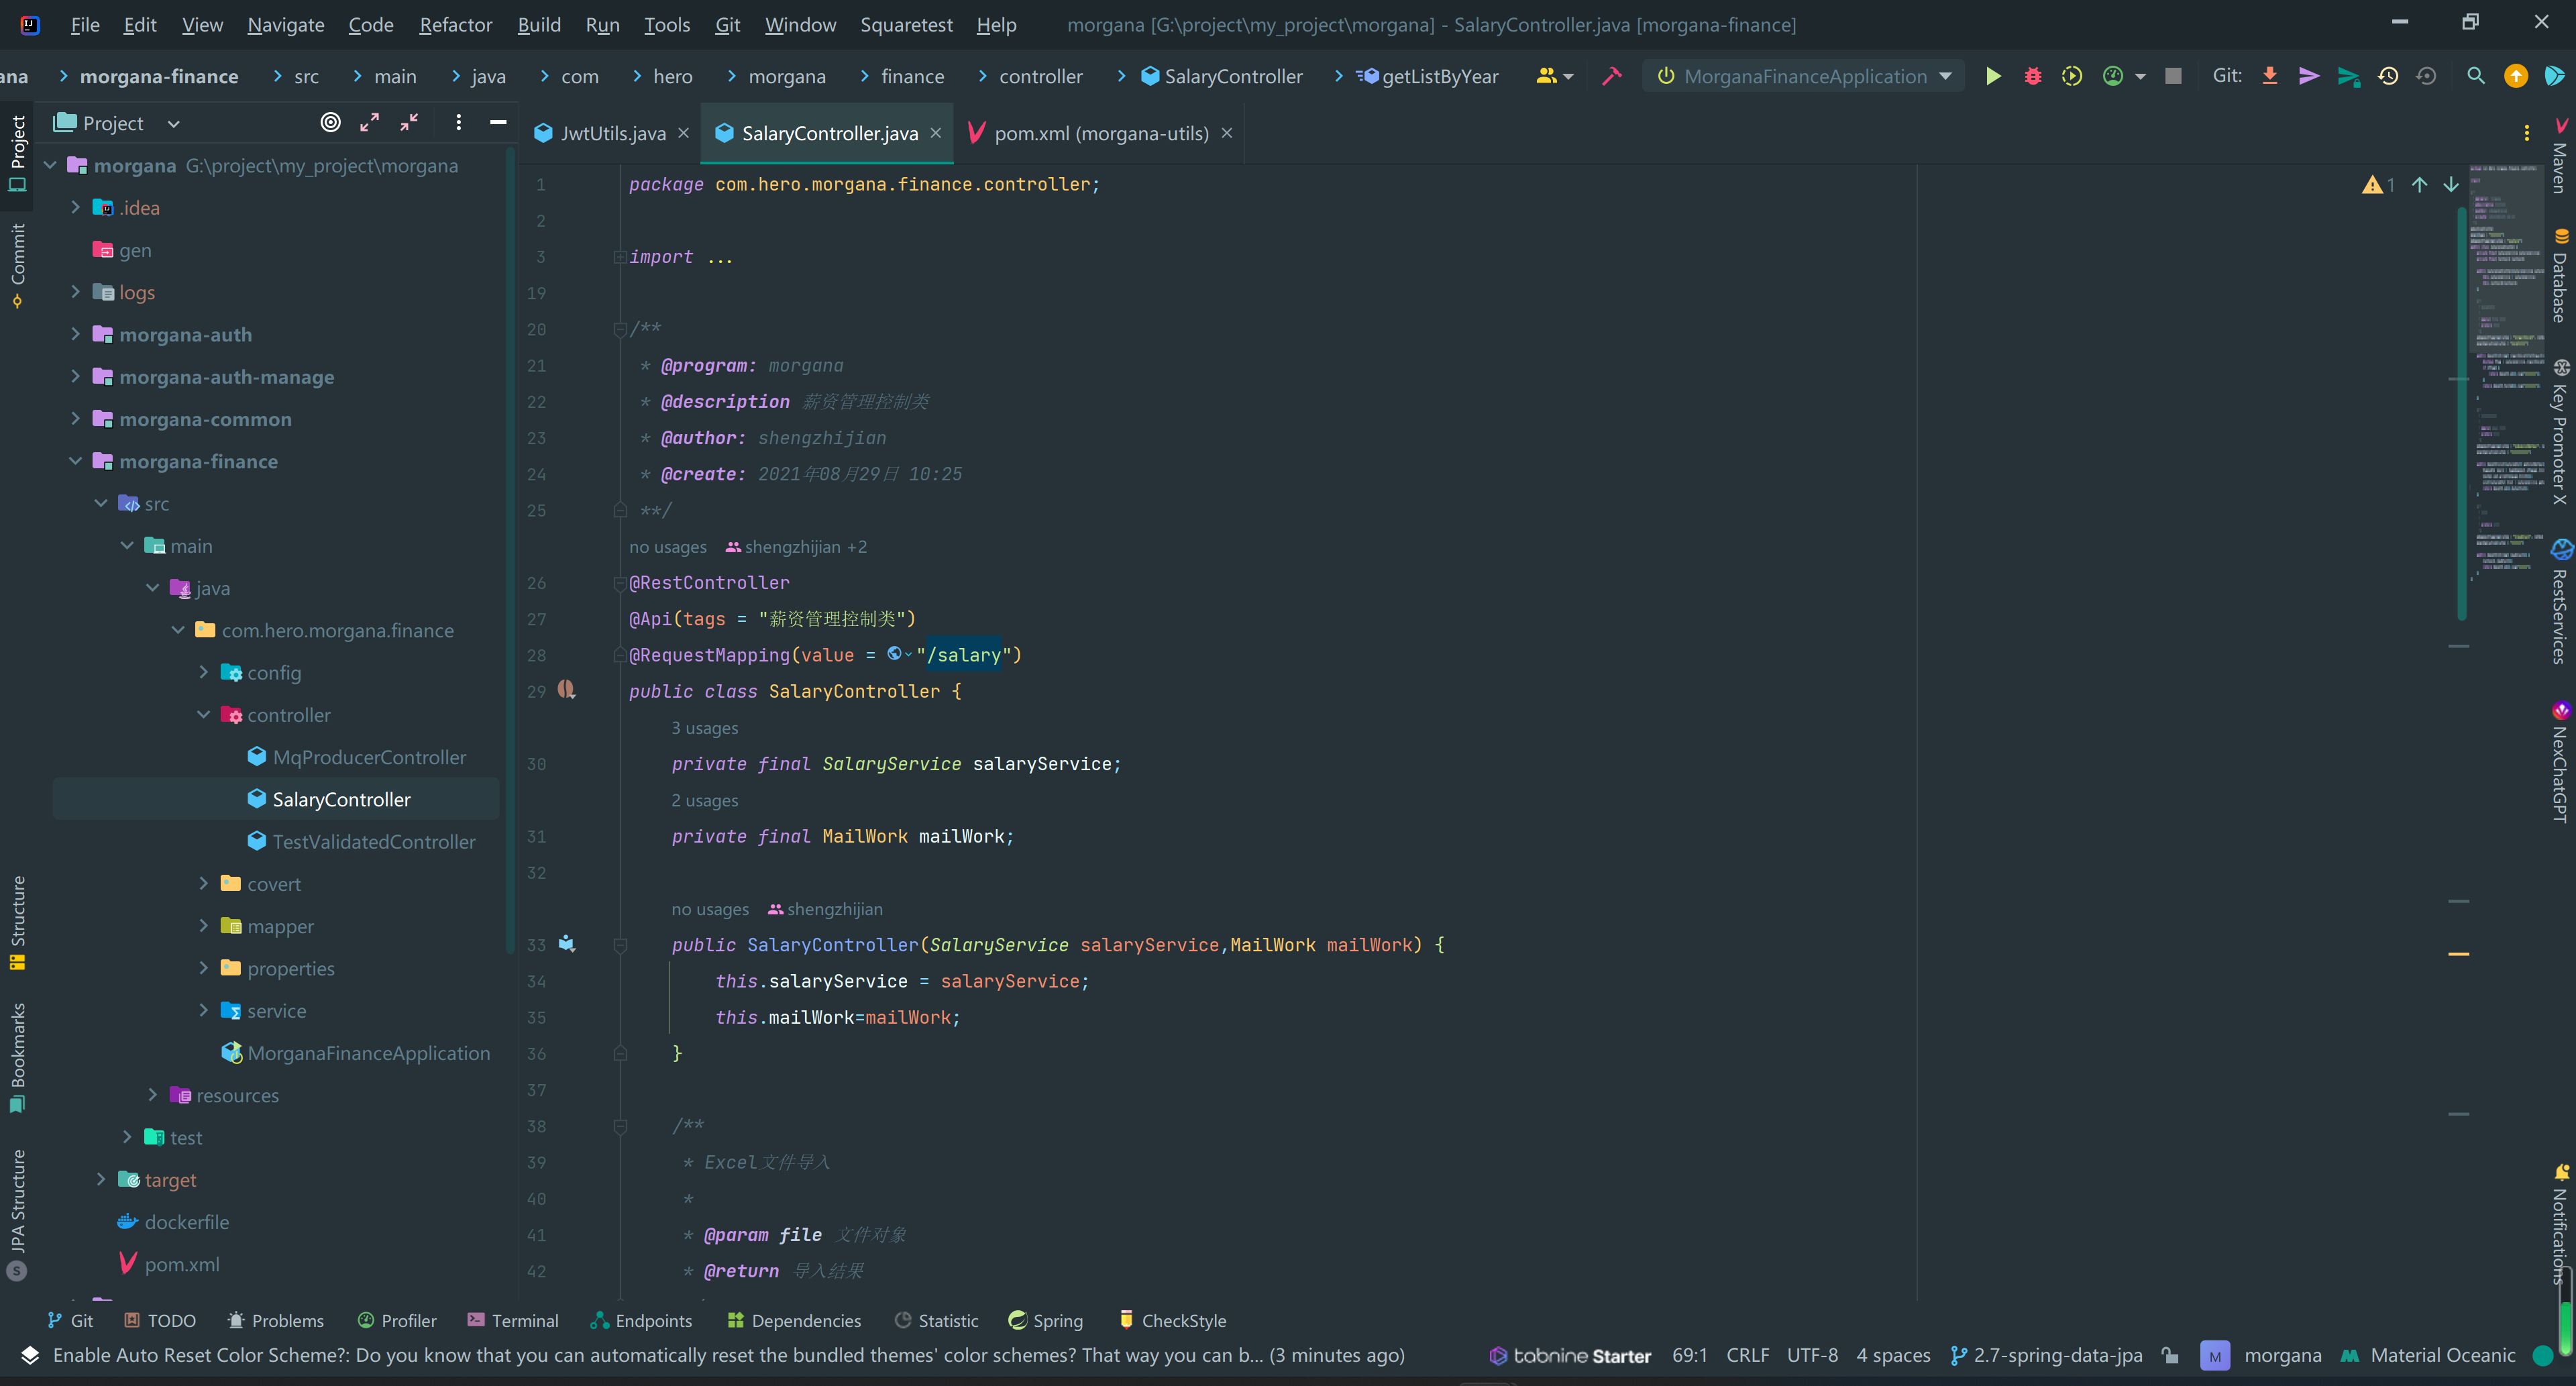Run MorganaFinanceApplication with the green play icon
This screenshot has height=1386, width=2576.
click(x=1992, y=76)
